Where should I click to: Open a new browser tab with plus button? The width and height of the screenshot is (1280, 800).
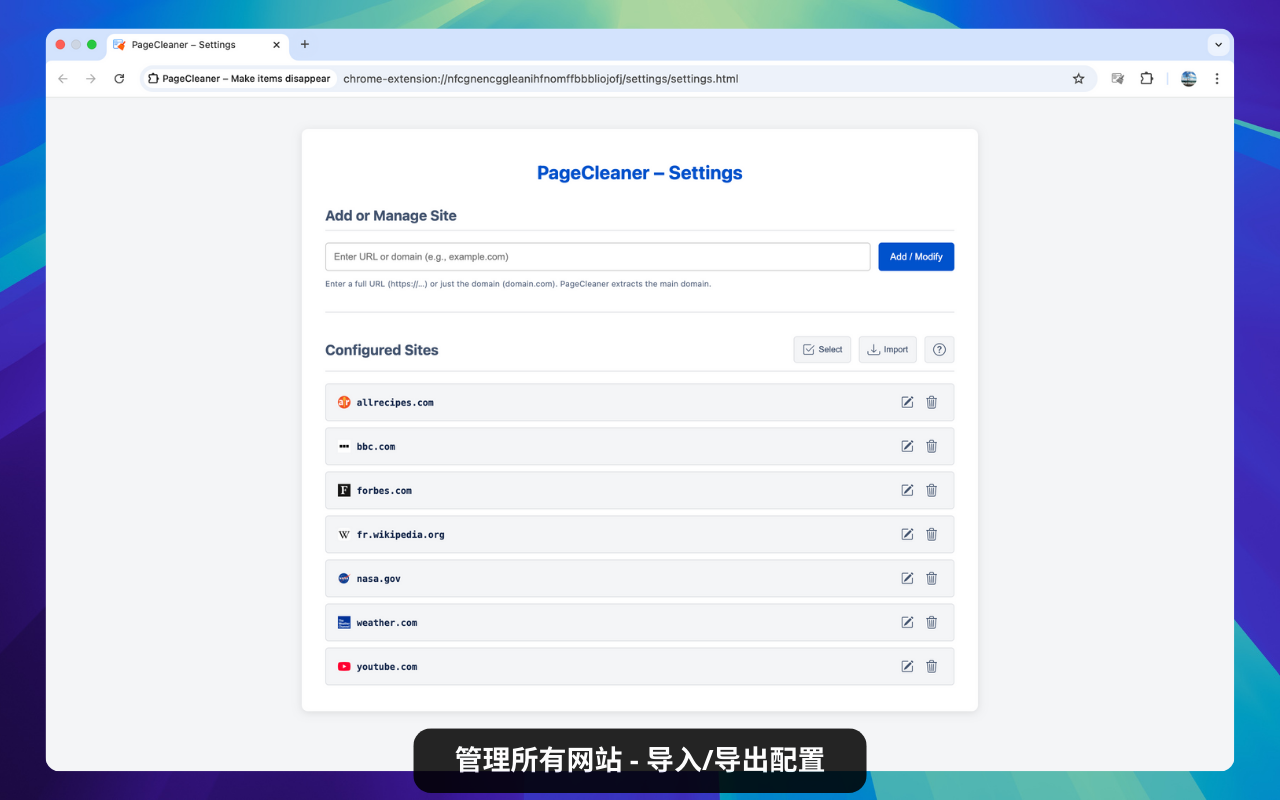tap(304, 44)
